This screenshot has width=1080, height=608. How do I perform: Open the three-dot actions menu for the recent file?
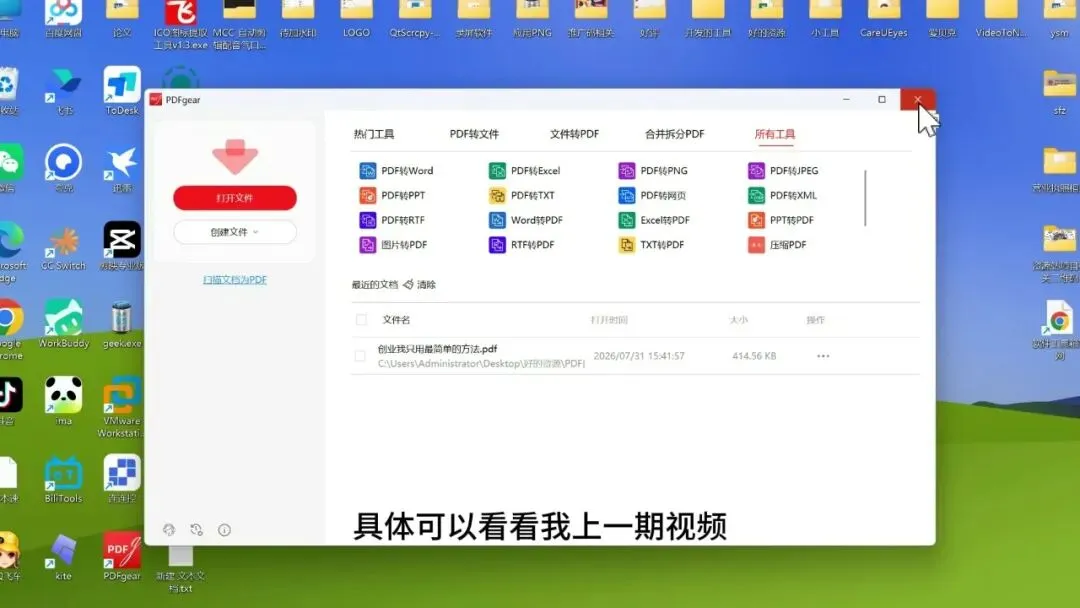click(x=823, y=356)
